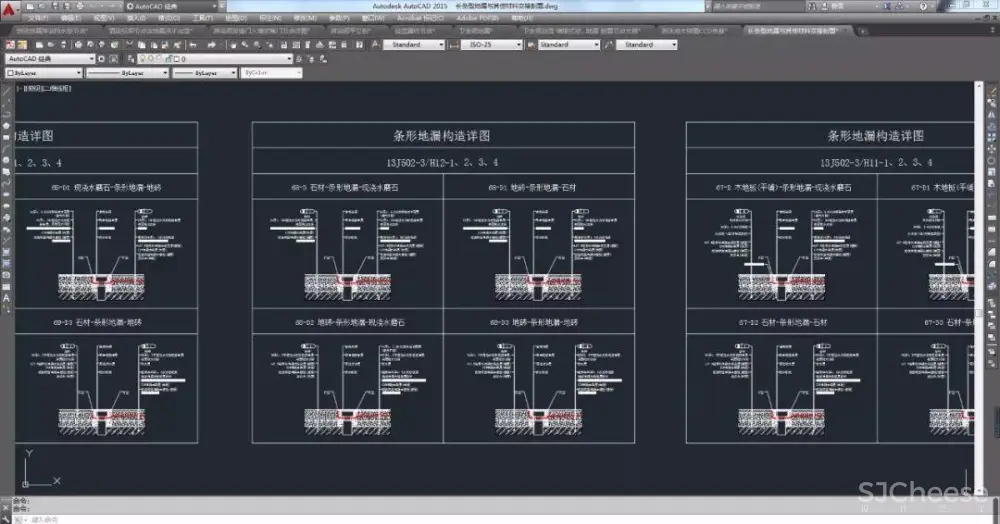Viewport: 1000px width, 524px height.
Task: Open the AutoCAD 经典 workspace combo box
Action: tap(50, 59)
